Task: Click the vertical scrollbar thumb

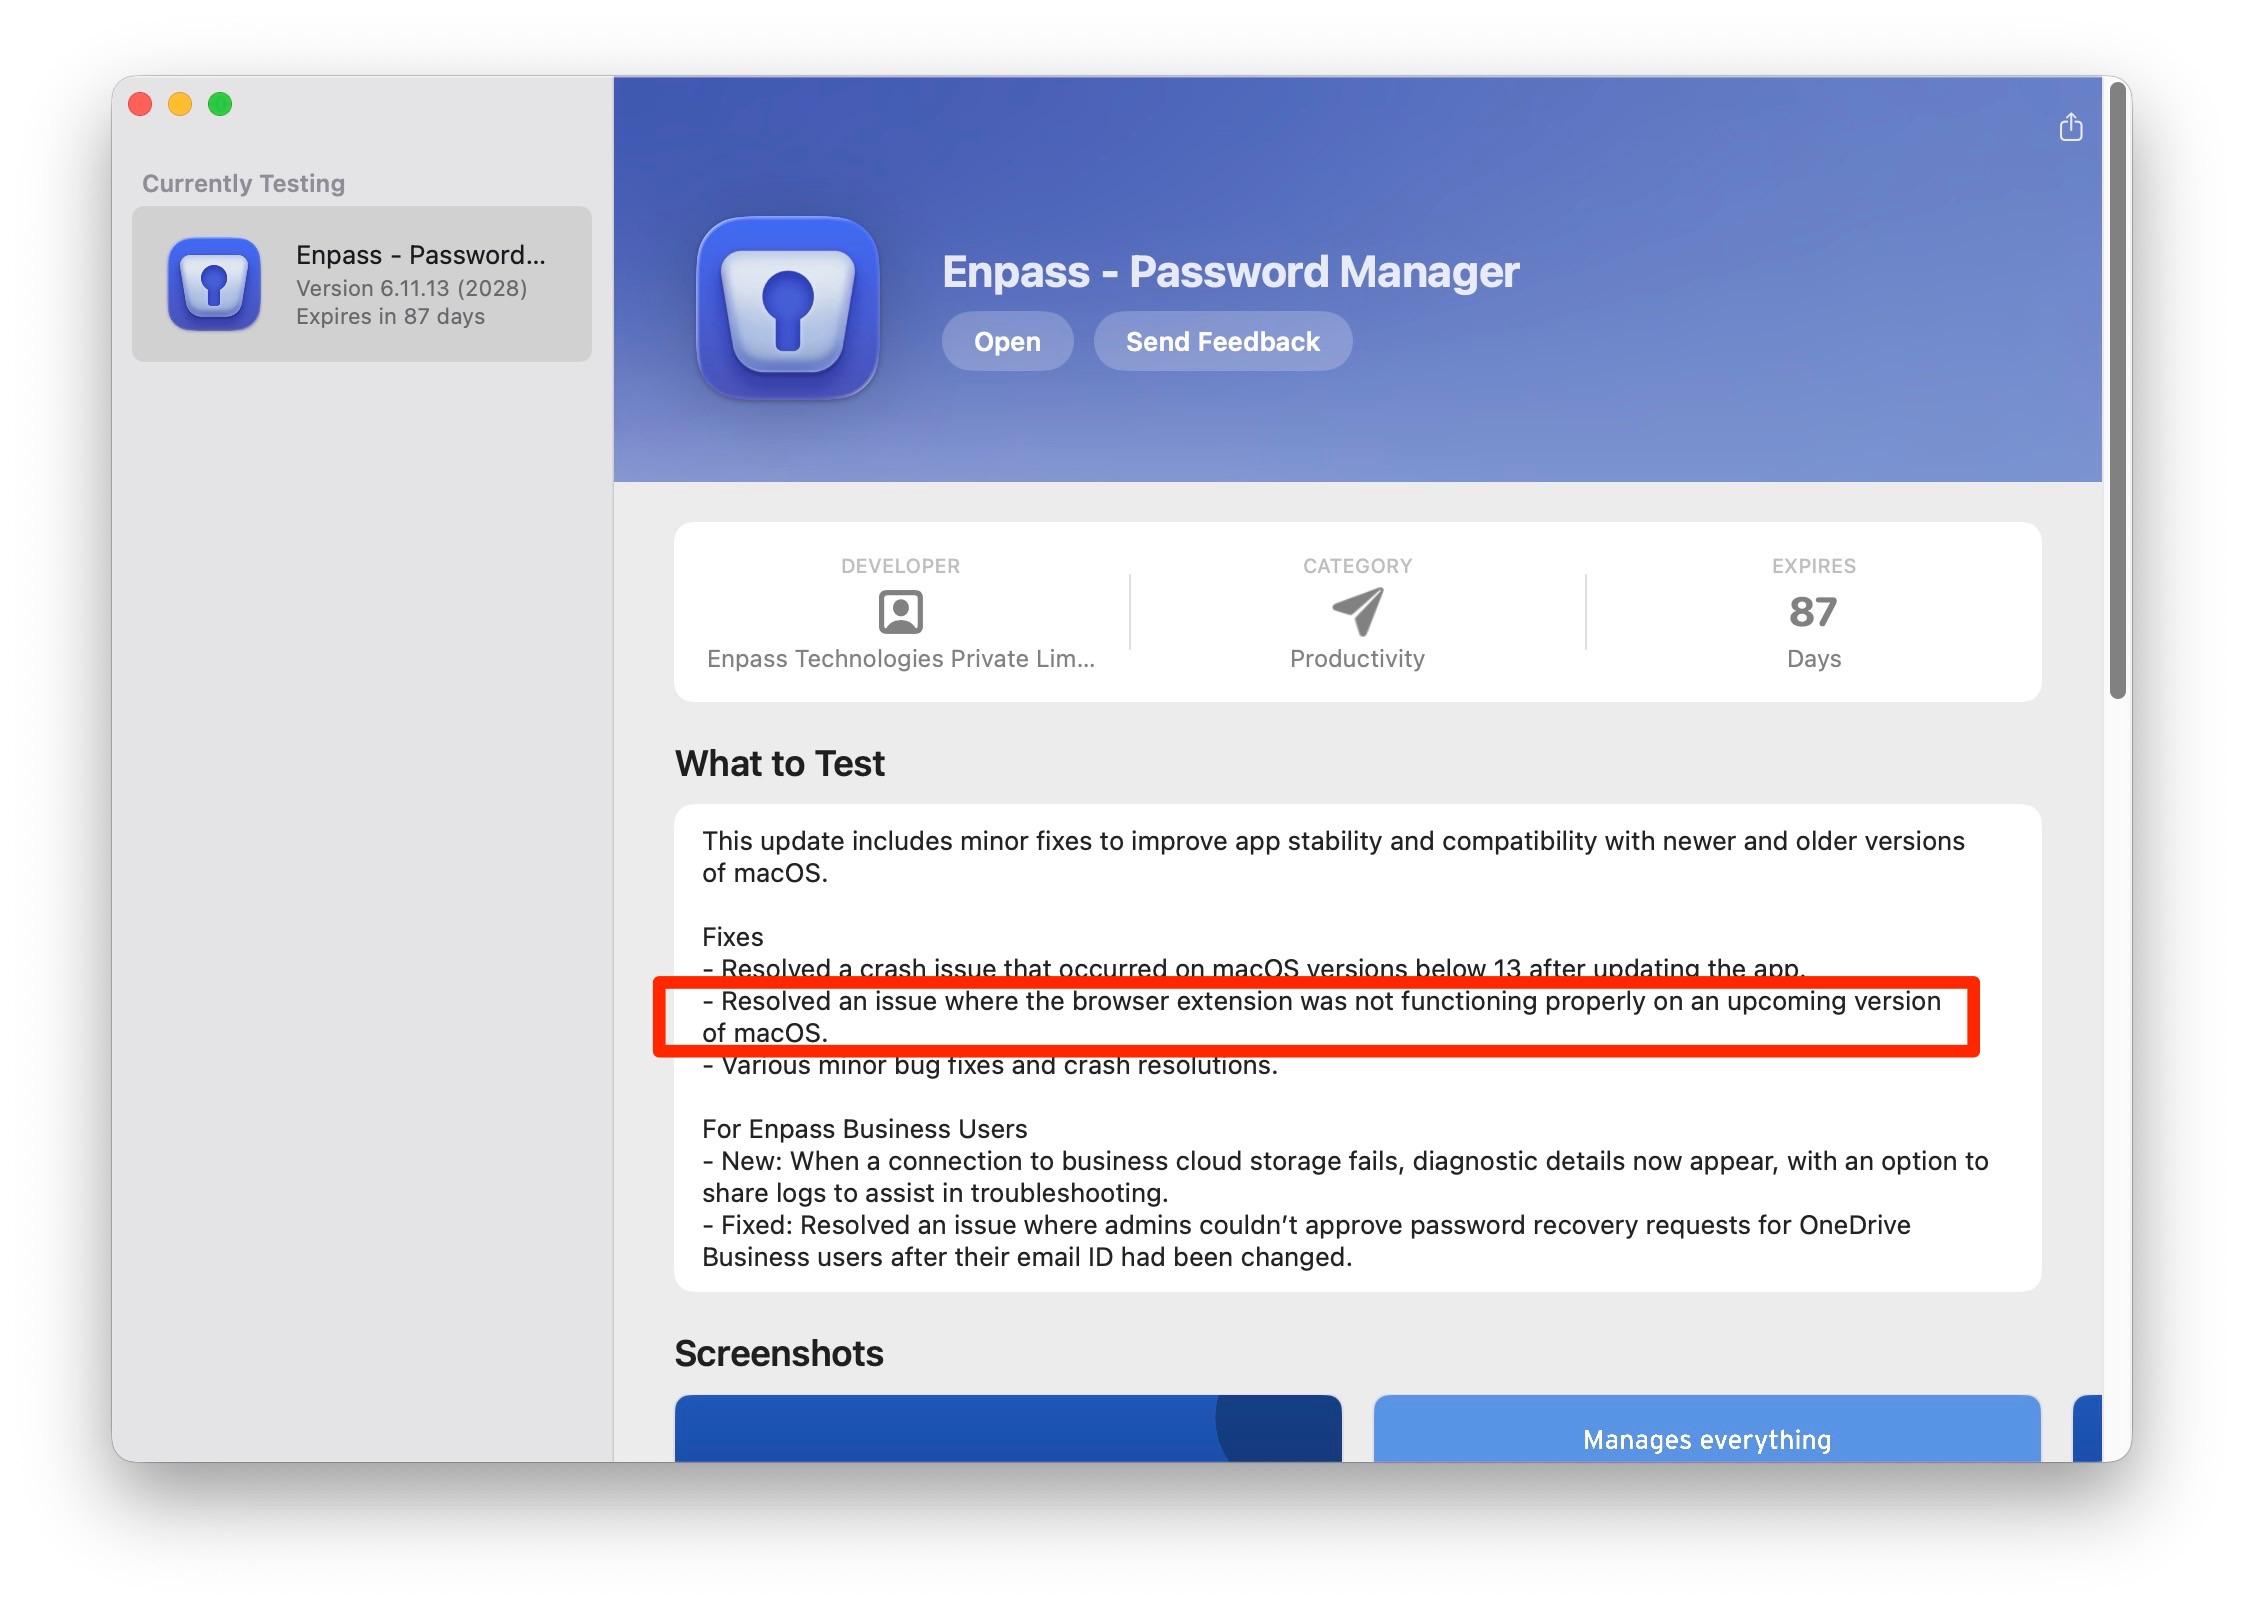Action: point(2117,390)
